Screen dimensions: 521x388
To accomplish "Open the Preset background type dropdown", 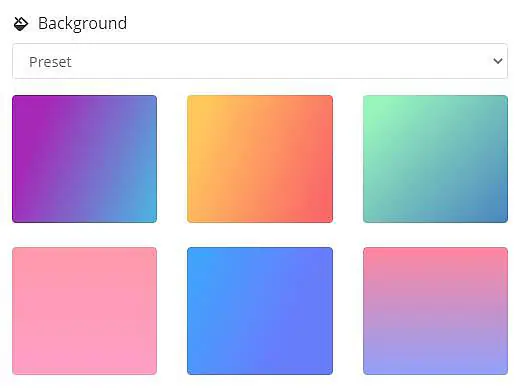I will pos(260,61).
